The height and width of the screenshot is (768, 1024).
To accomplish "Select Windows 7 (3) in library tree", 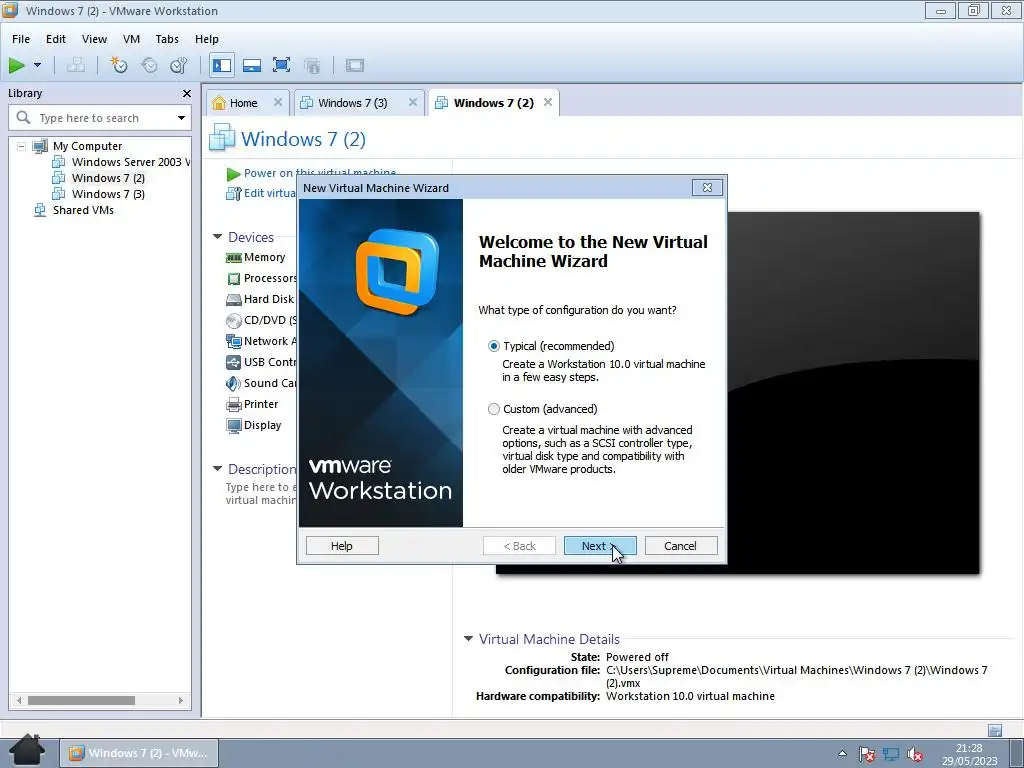I will pos(108,194).
